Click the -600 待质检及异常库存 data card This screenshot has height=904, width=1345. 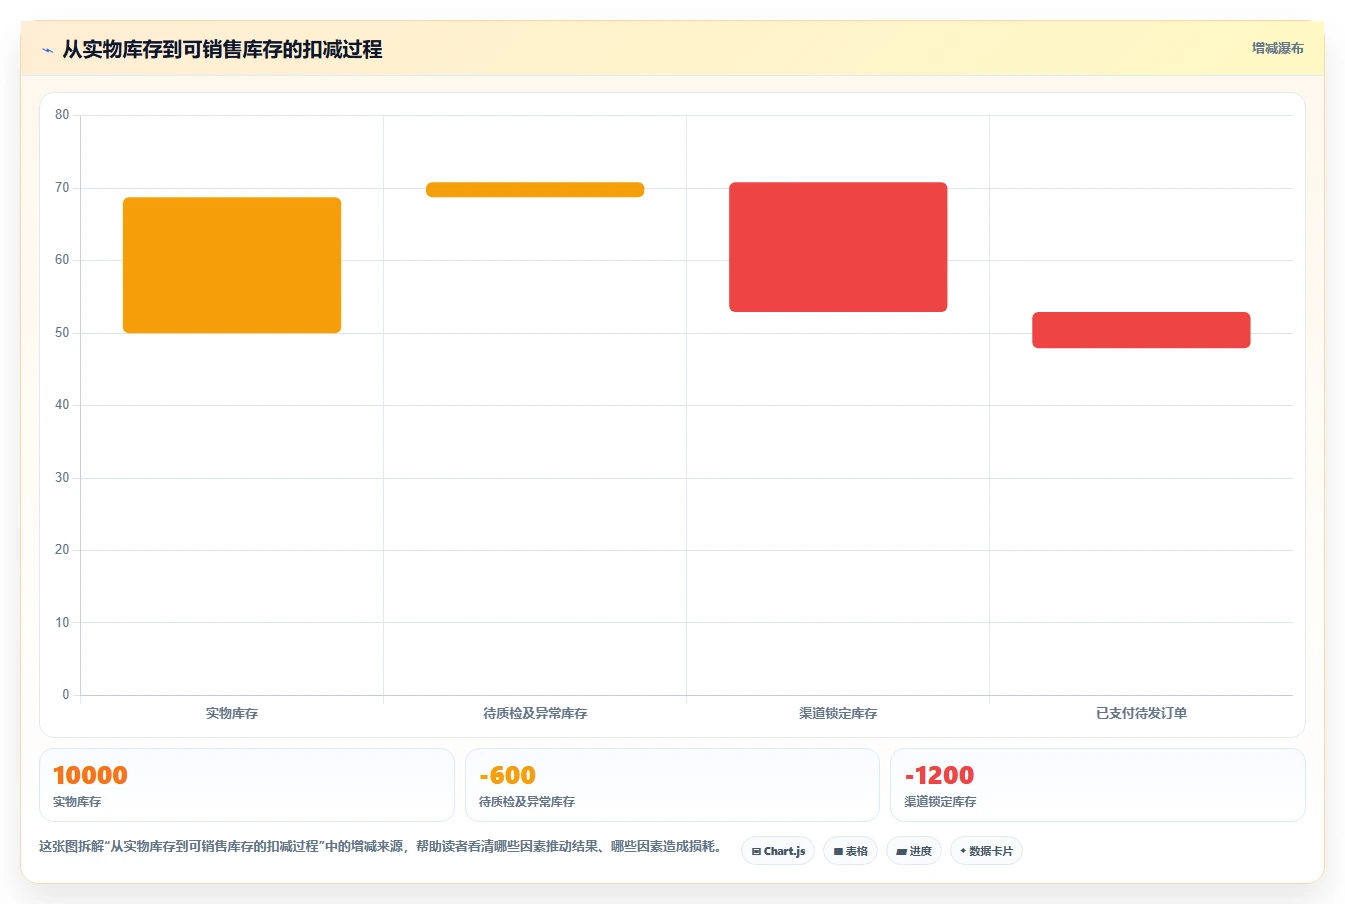(x=672, y=785)
